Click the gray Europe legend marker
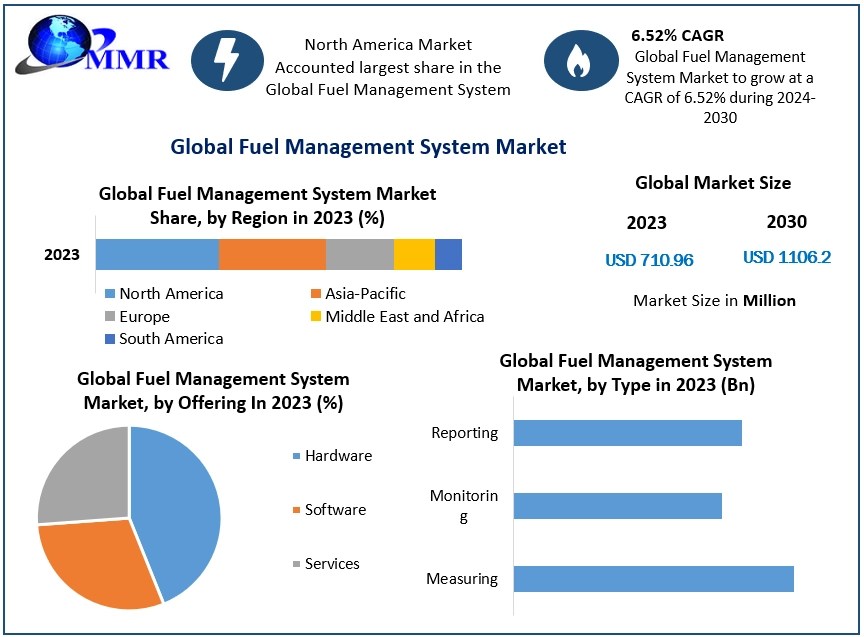Viewport: 864px width, 637px height. [x=112, y=316]
